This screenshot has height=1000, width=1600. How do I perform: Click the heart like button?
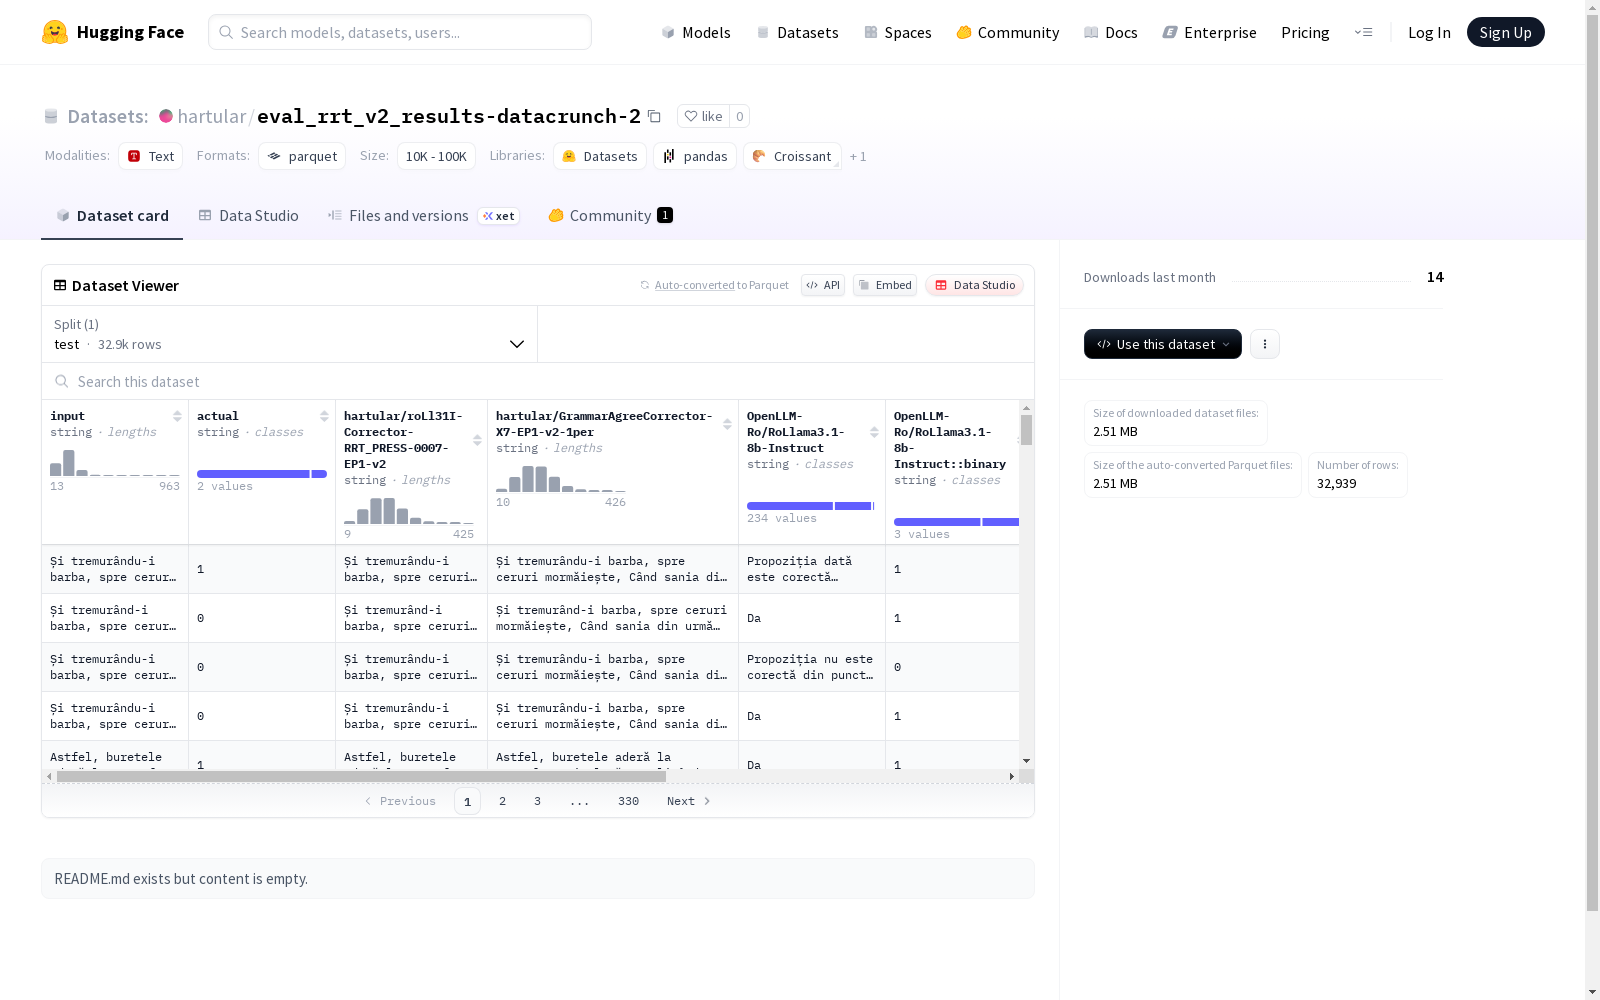(703, 116)
